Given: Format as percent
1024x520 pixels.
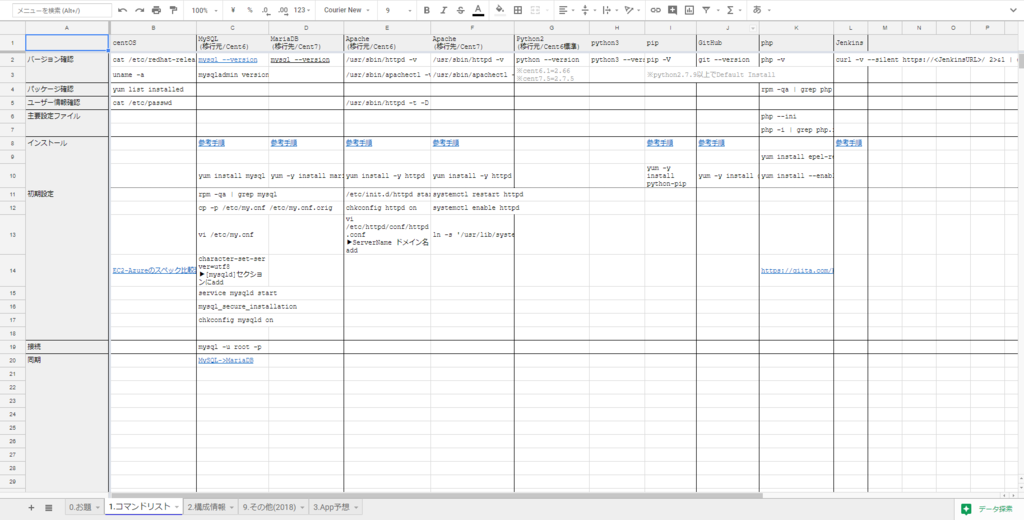Looking at the screenshot, I should tap(249, 10).
